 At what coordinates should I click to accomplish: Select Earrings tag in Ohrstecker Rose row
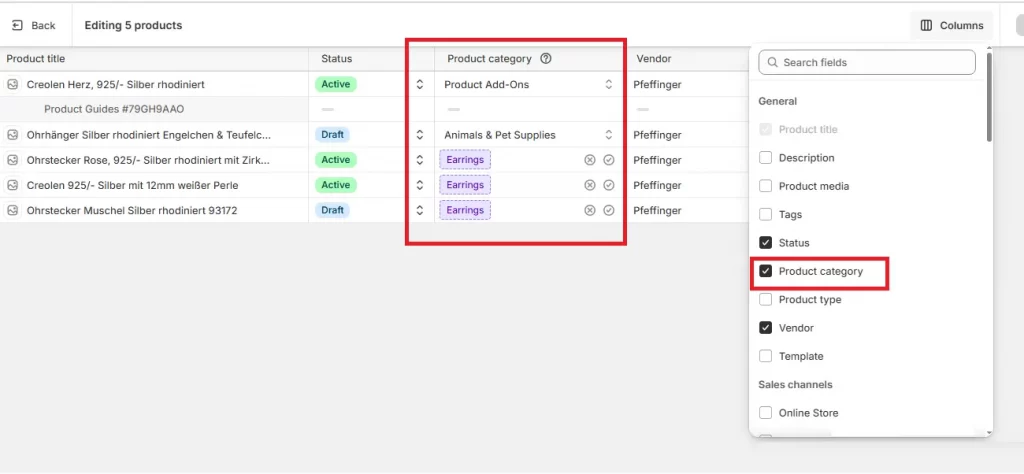(465, 160)
